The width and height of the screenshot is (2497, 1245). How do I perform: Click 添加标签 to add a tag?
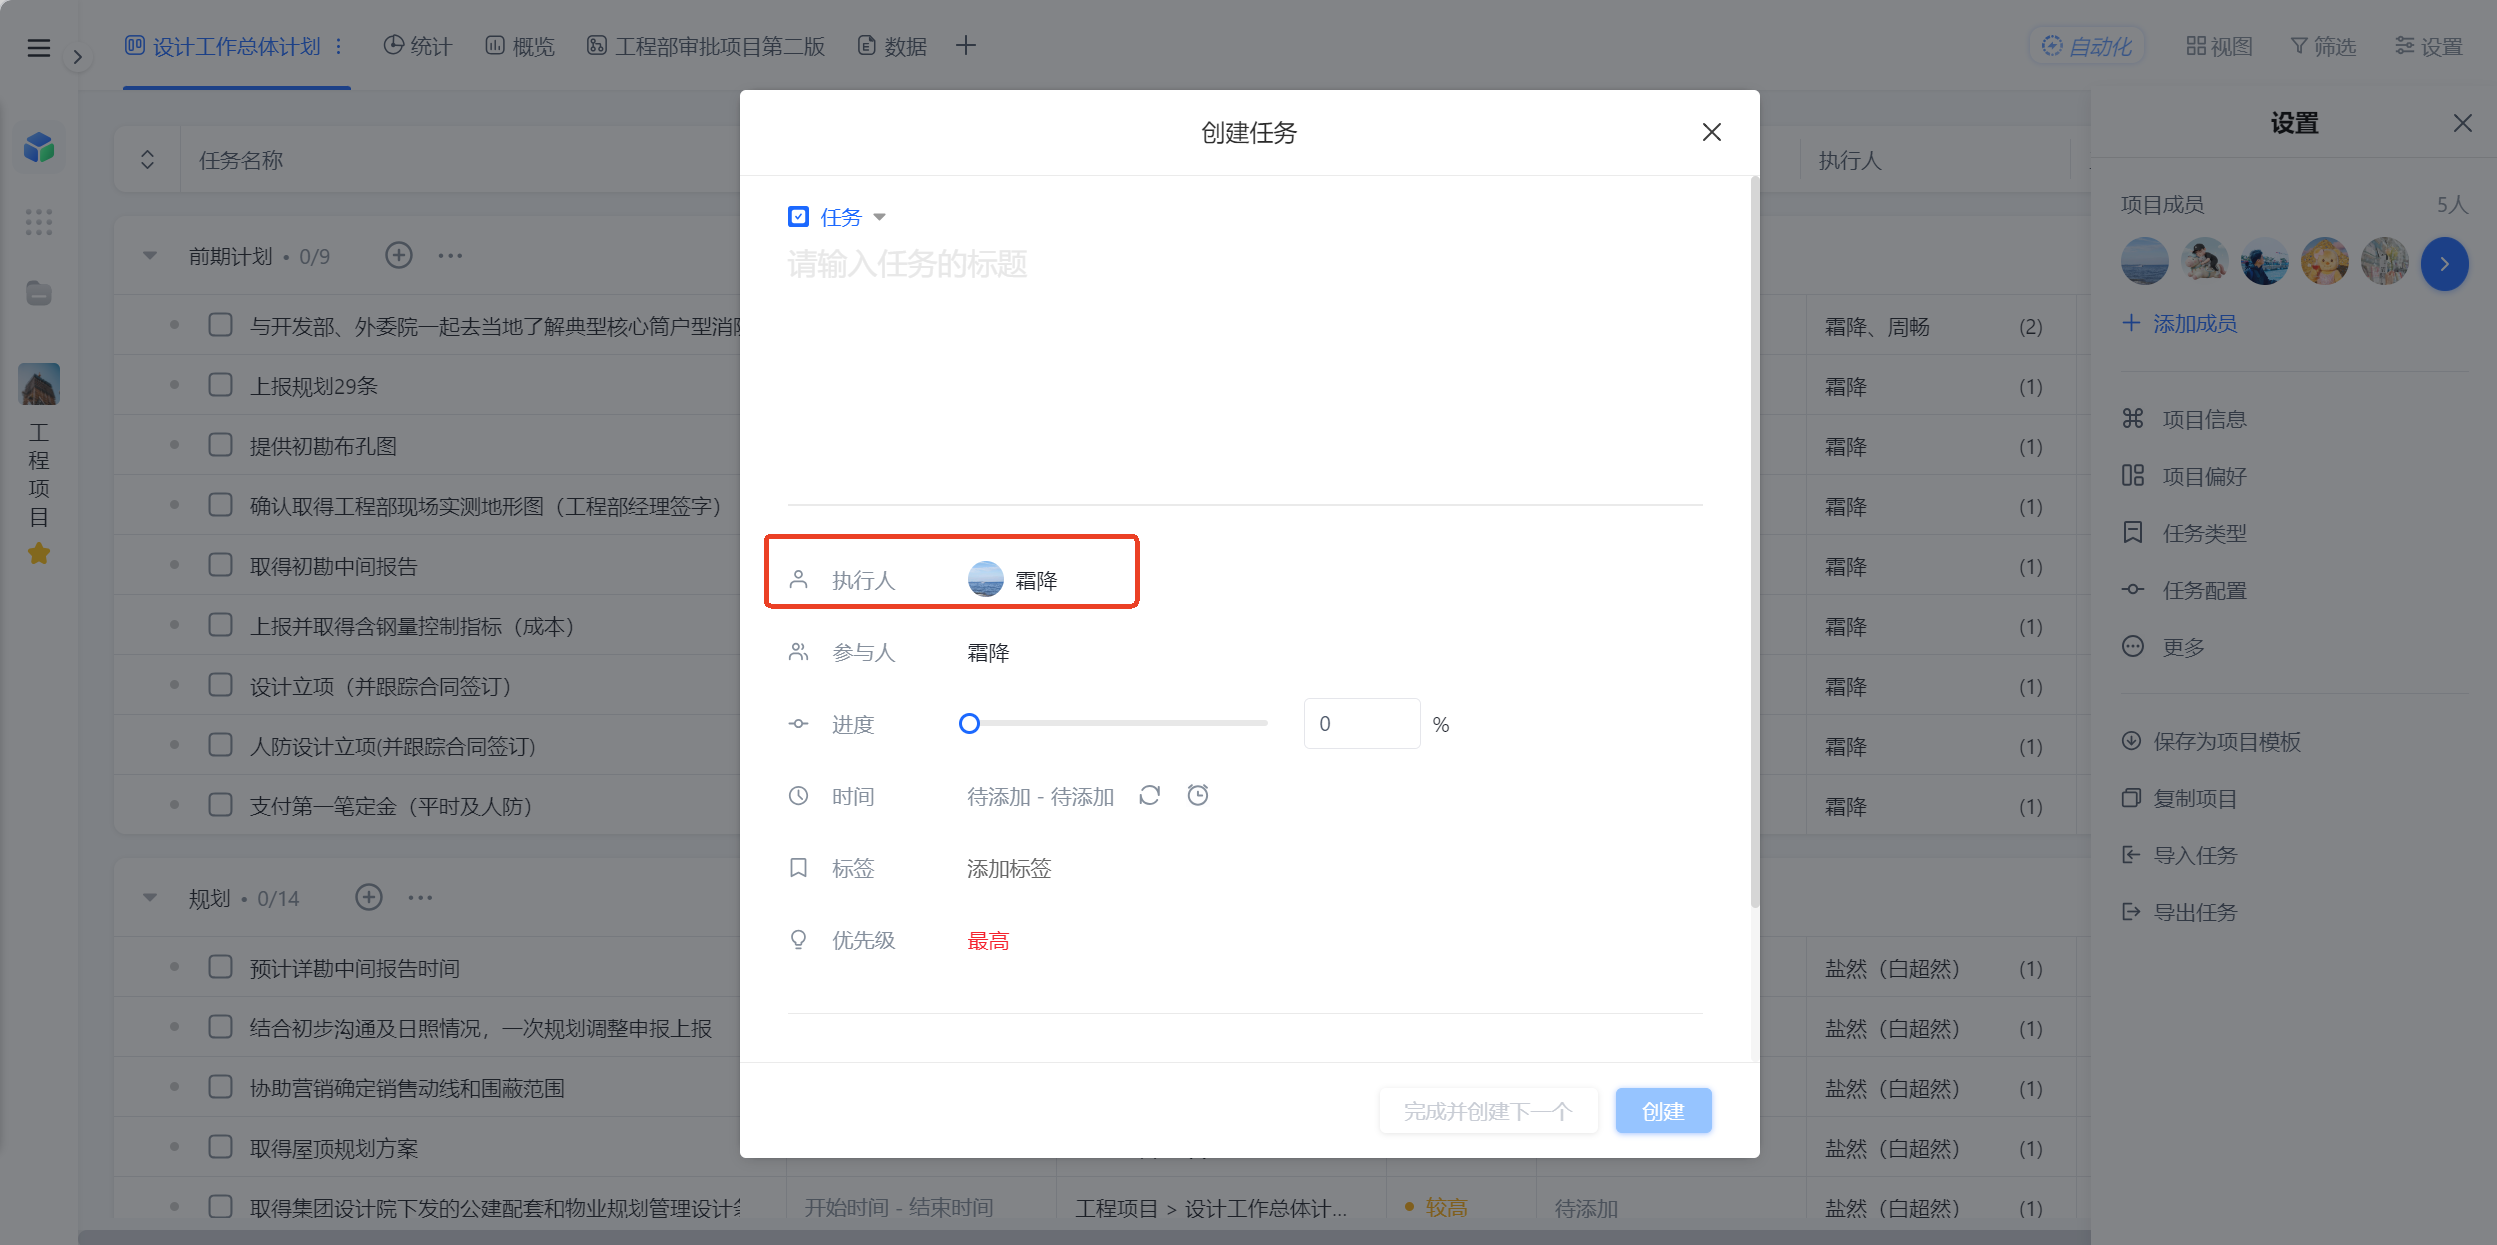click(1009, 869)
